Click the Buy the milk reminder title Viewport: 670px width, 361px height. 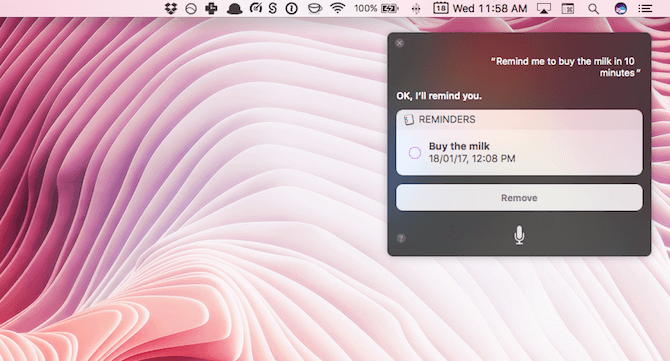tap(459, 146)
